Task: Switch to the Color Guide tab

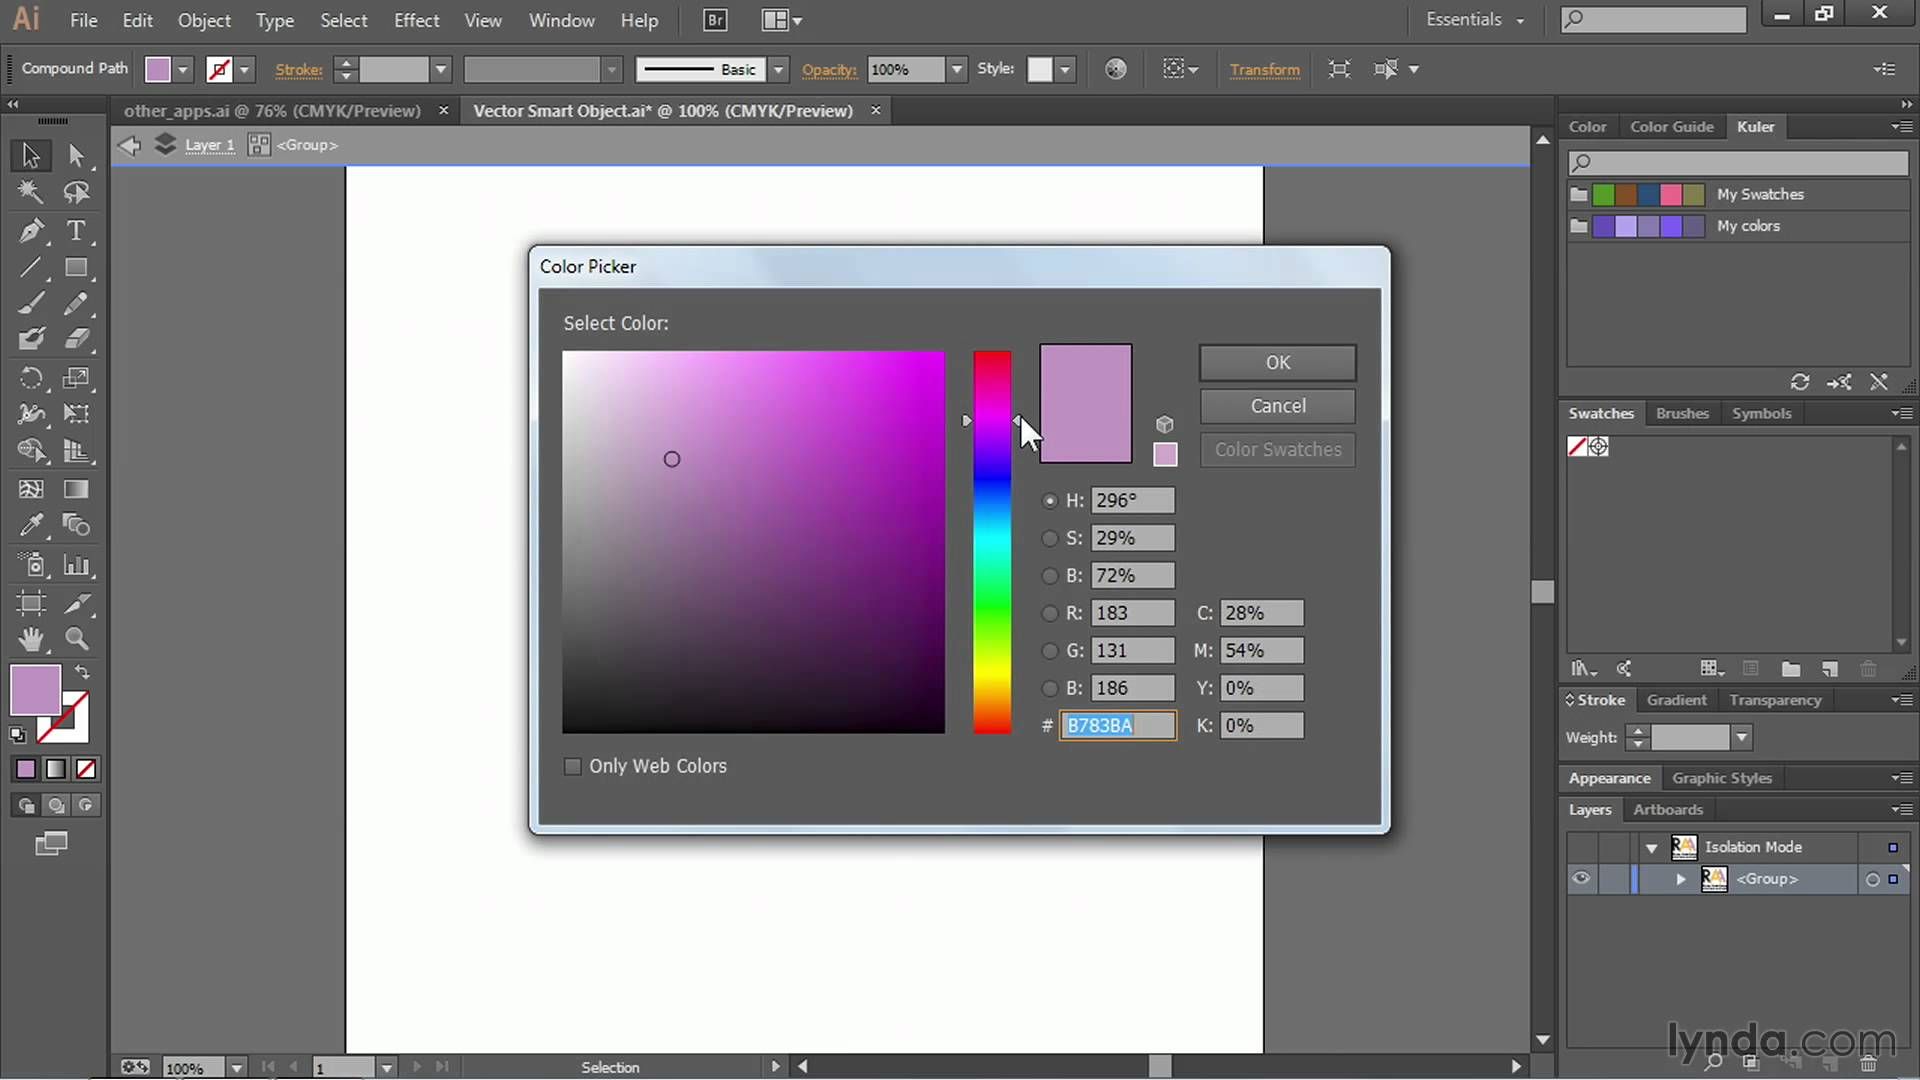Action: pyautogui.click(x=1671, y=127)
